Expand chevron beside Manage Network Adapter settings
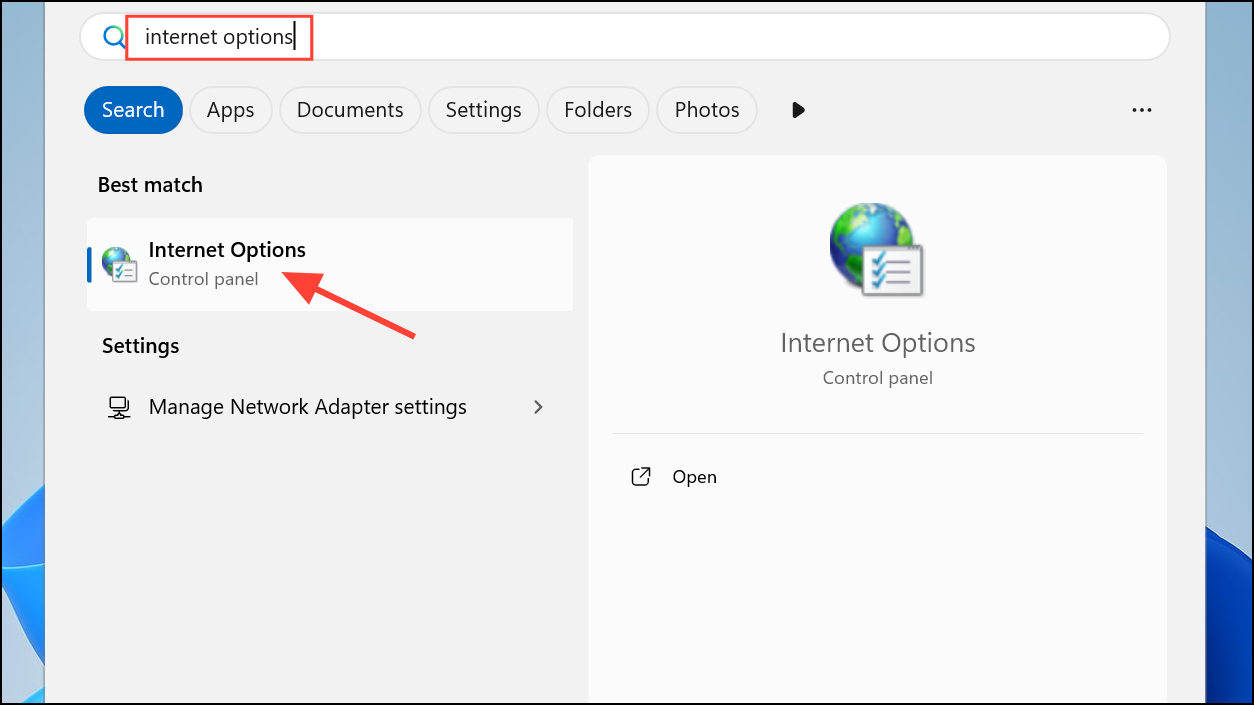1254x705 pixels. coord(538,407)
